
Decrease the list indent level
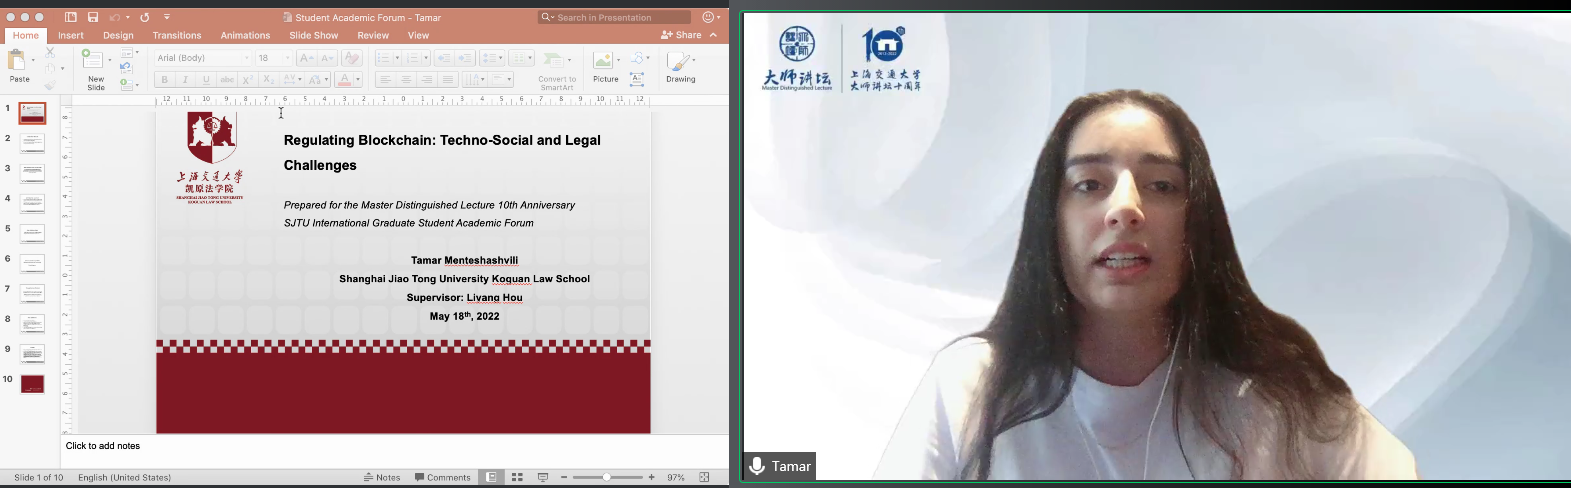[444, 58]
